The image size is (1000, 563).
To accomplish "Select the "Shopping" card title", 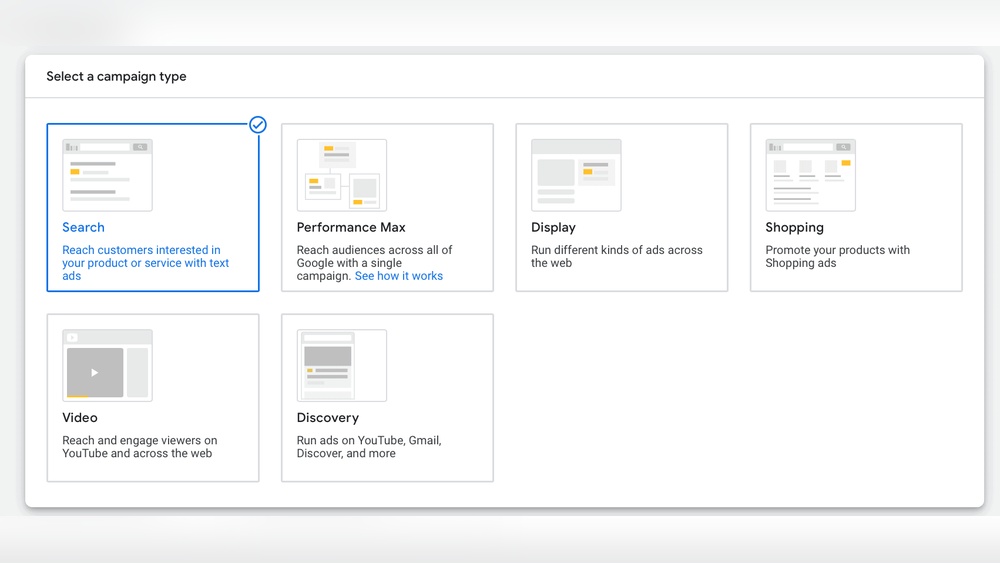I will tap(794, 228).
